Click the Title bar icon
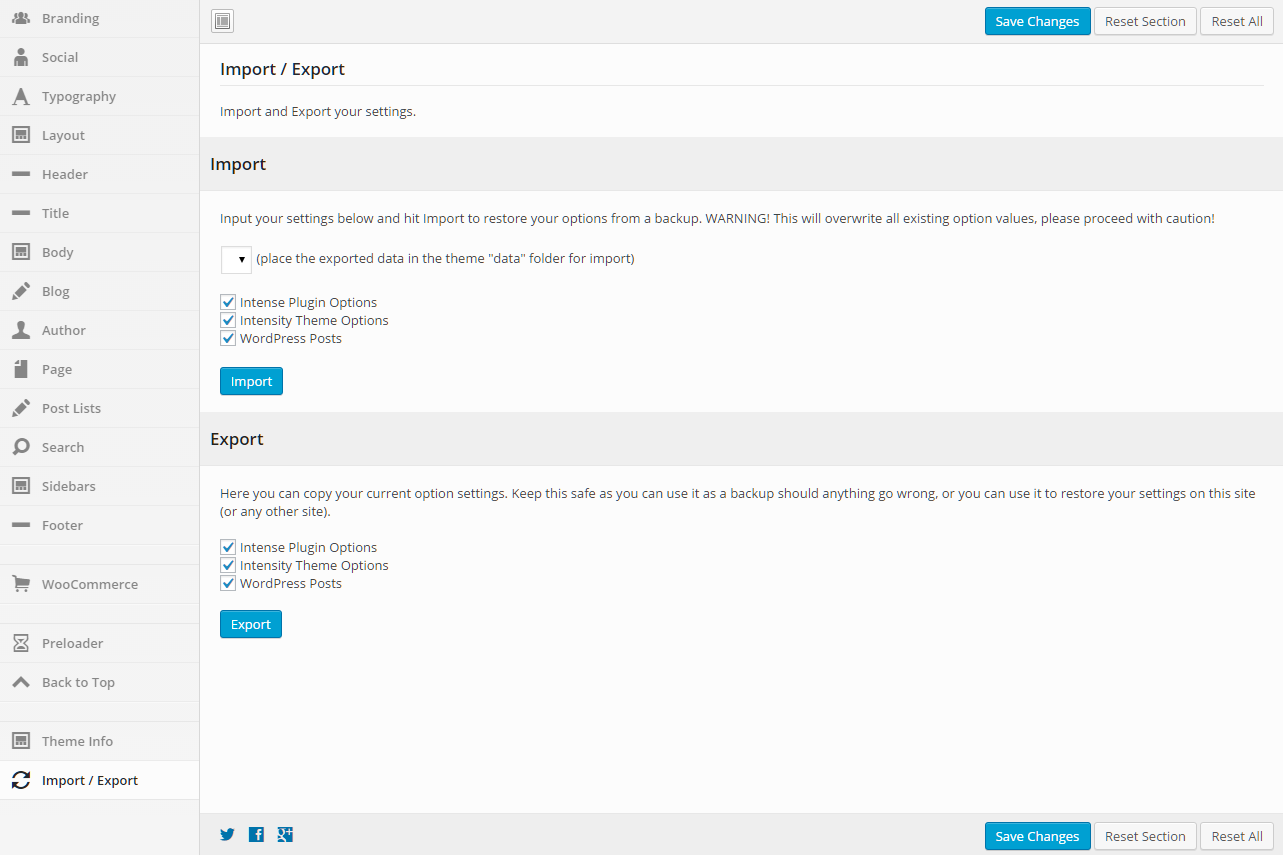The image size is (1283, 855). pyautogui.click(x=21, y=213)
